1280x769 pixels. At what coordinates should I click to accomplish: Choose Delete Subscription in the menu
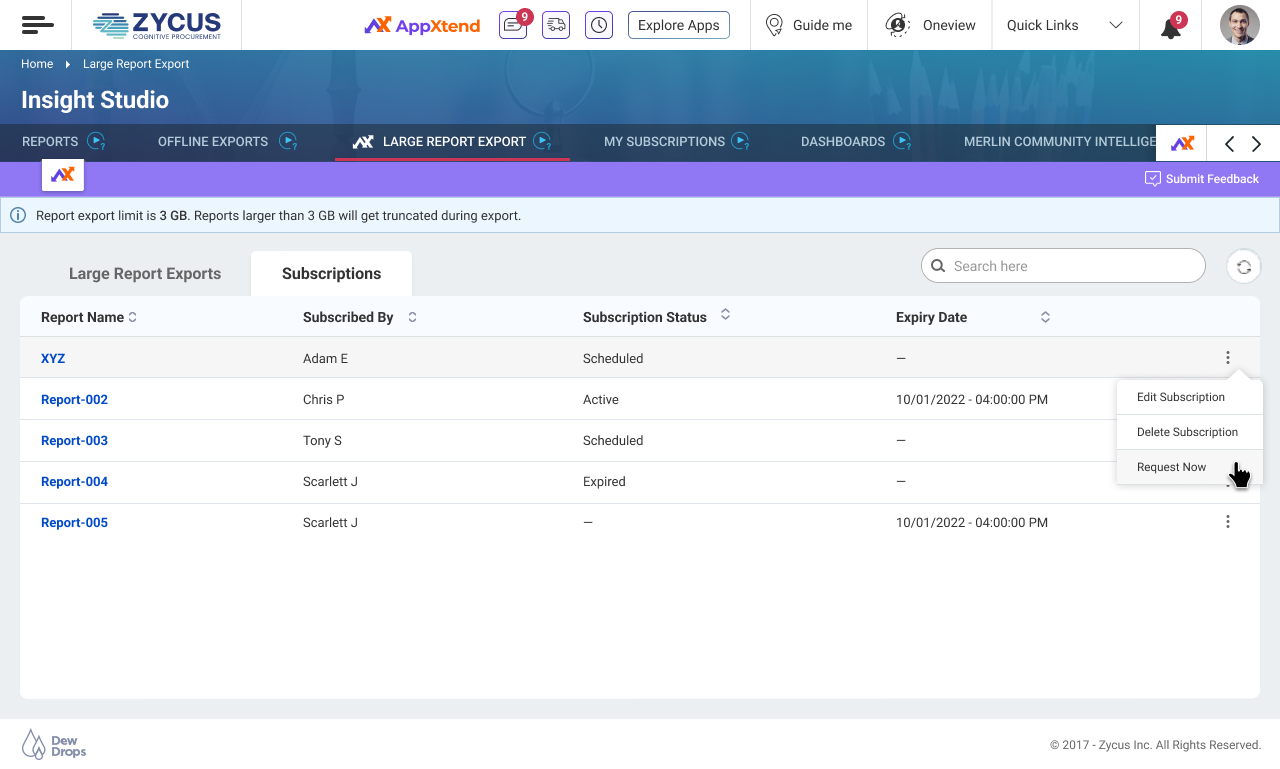point(1187,432)
